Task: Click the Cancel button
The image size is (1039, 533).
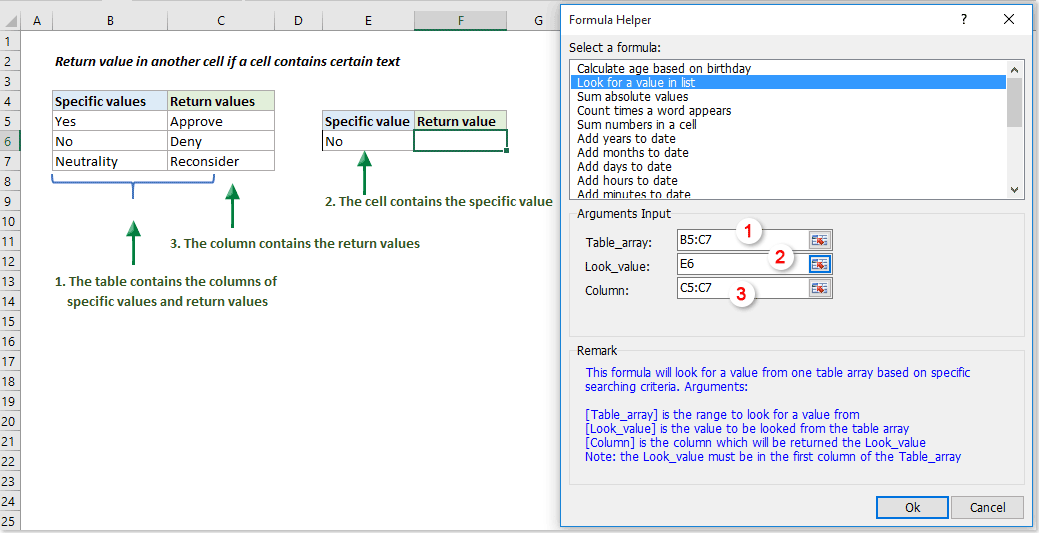Action: tap(987, 507)
